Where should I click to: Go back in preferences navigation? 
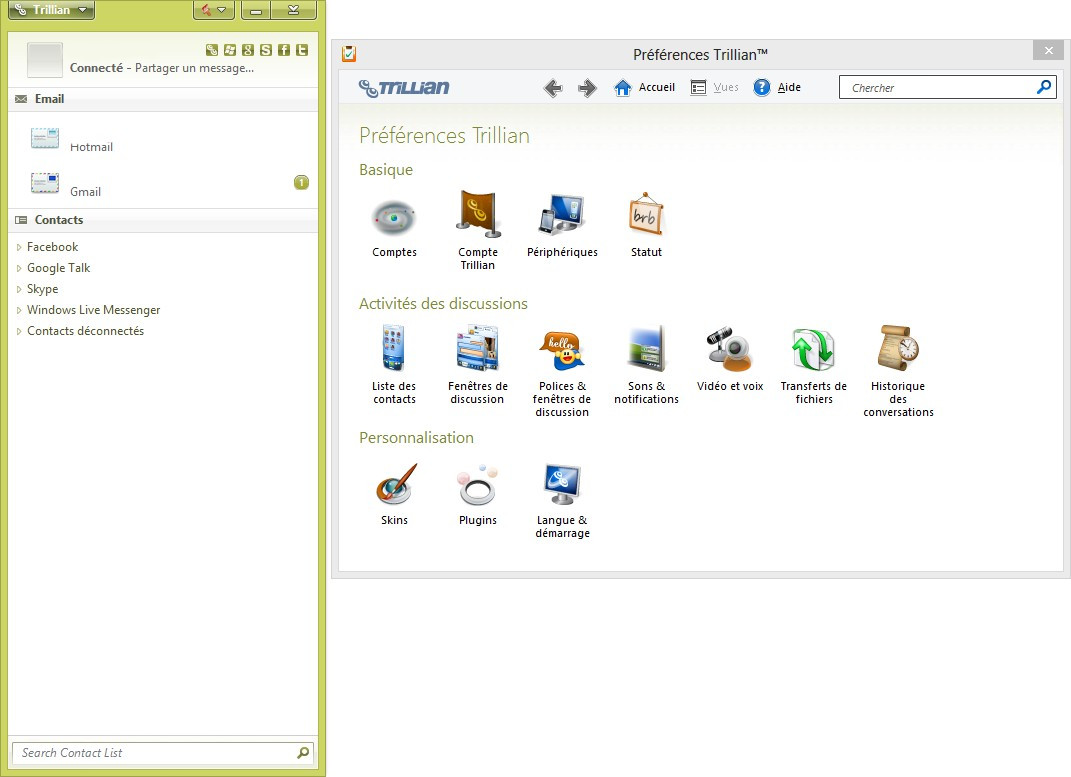[x=553, y=88]
